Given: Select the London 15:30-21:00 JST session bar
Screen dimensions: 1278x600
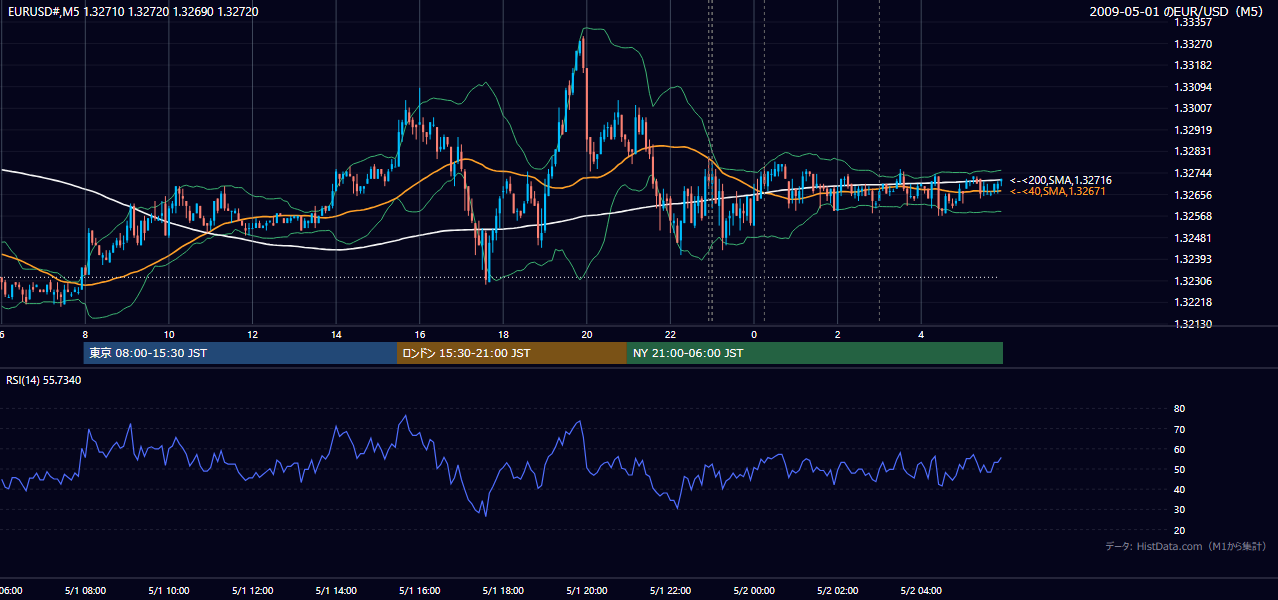Looking at the screenshot, I should [x=512, y=353].
